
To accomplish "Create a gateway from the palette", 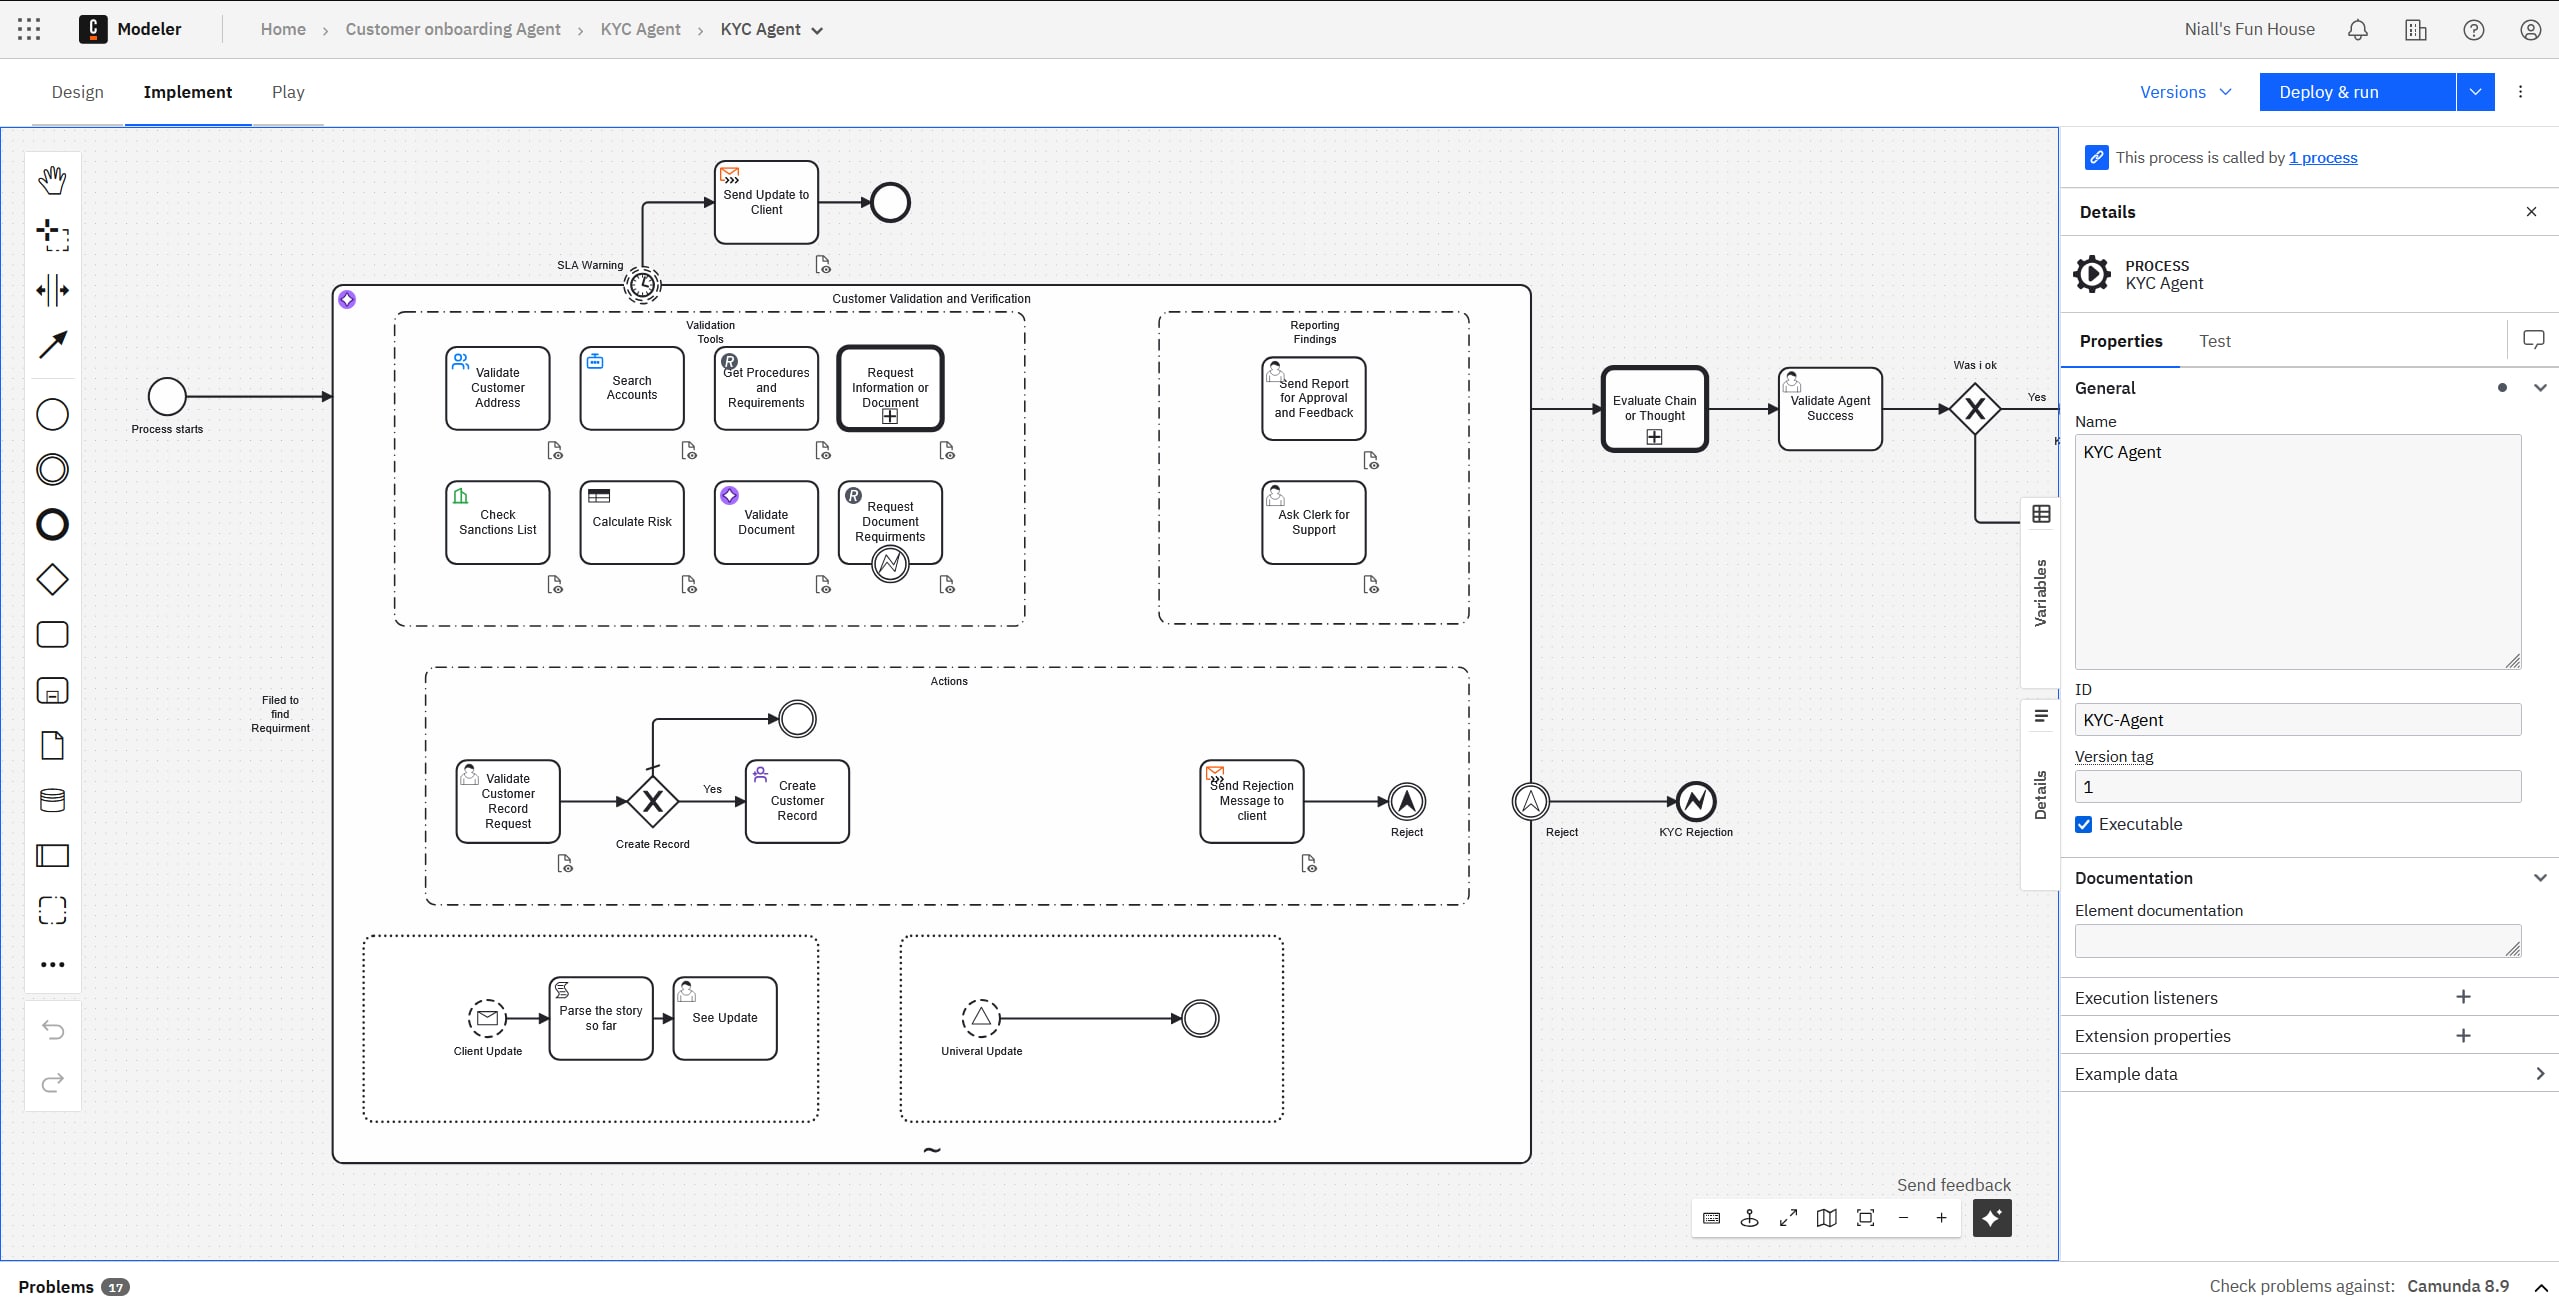I will [x=52, y=579].
